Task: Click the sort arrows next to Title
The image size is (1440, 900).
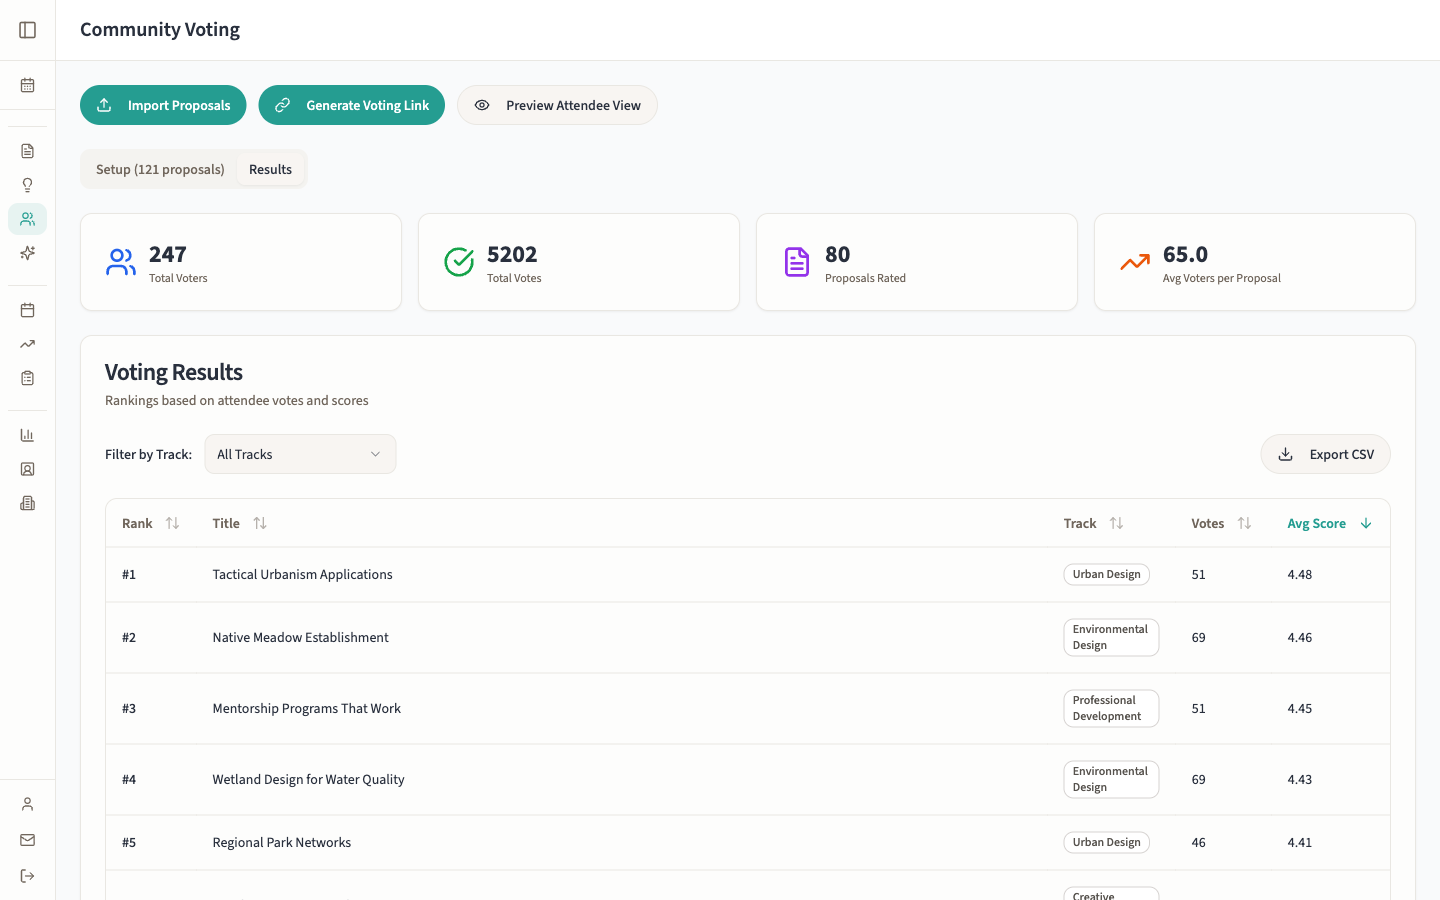Action: [x=260, y=523]
